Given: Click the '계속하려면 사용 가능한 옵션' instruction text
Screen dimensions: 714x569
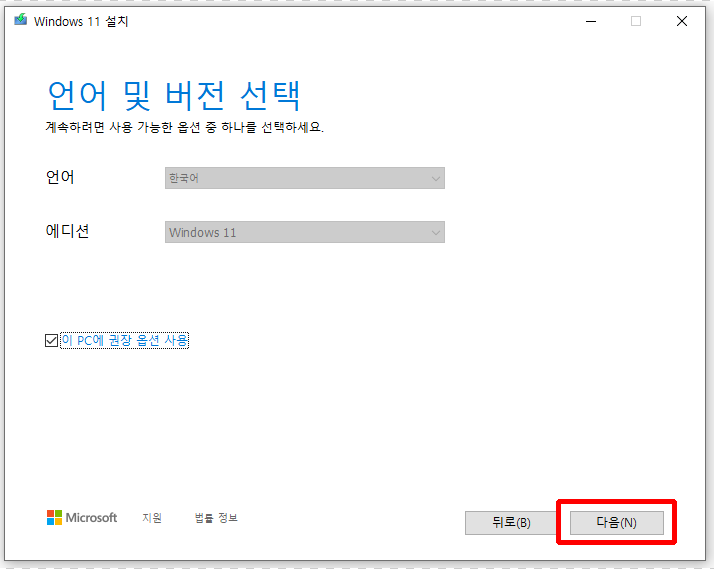Looking at the screenshot, I should (x=184, y=127).
